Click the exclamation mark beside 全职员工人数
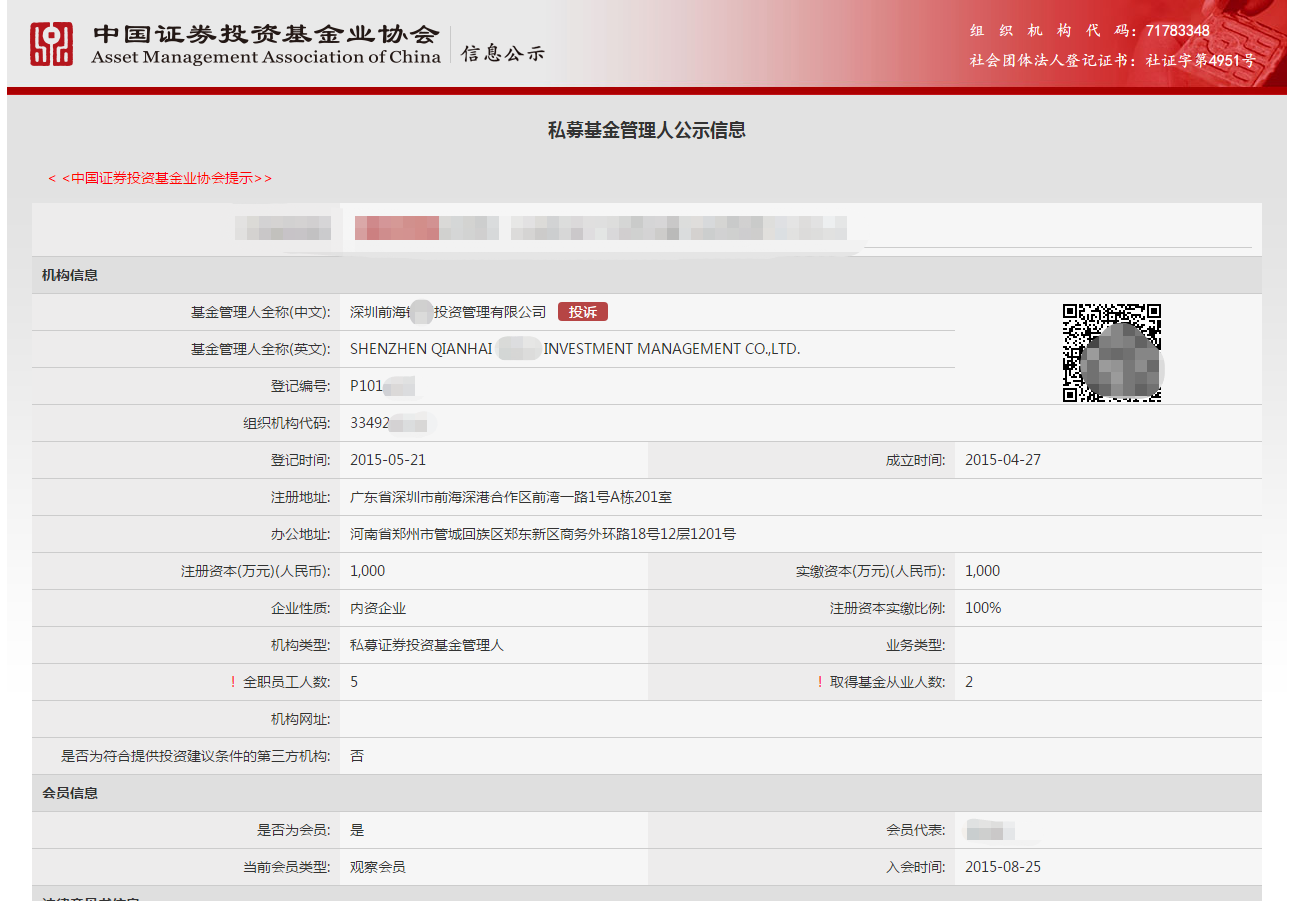This screenshot has width=1305, height=901. coord(232,682)
